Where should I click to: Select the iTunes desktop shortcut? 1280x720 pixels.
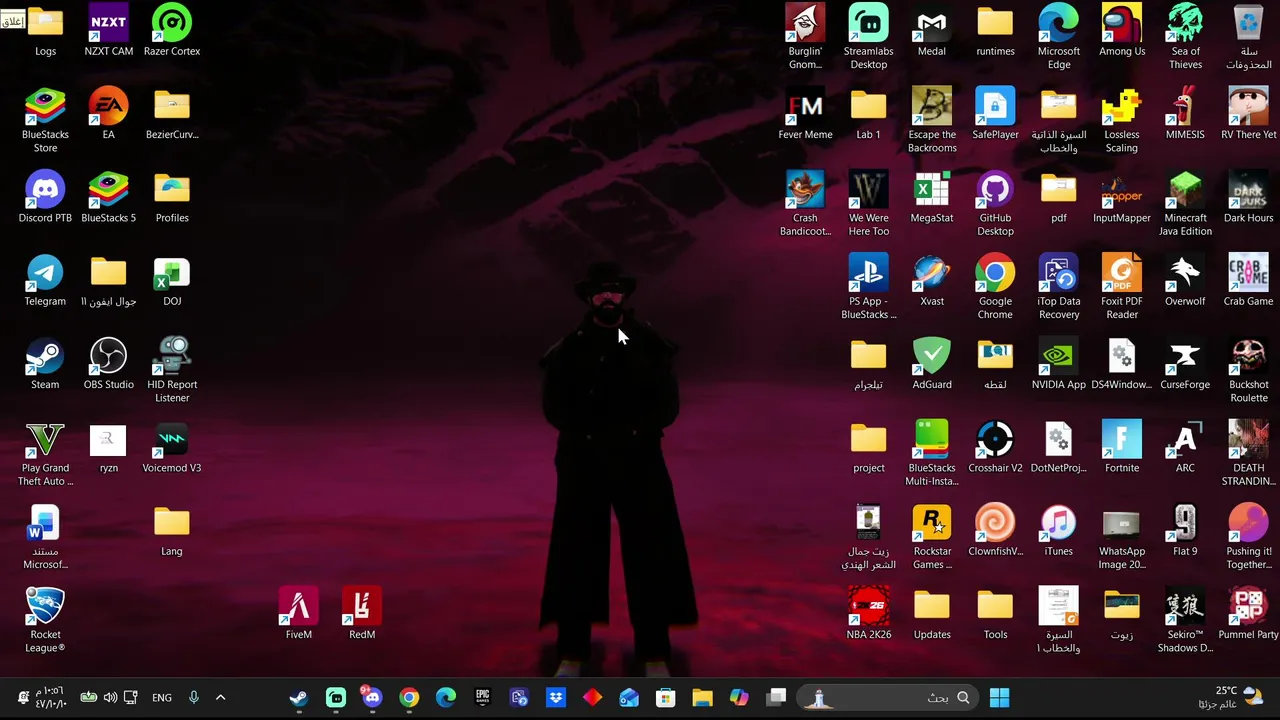[1058, 531]
